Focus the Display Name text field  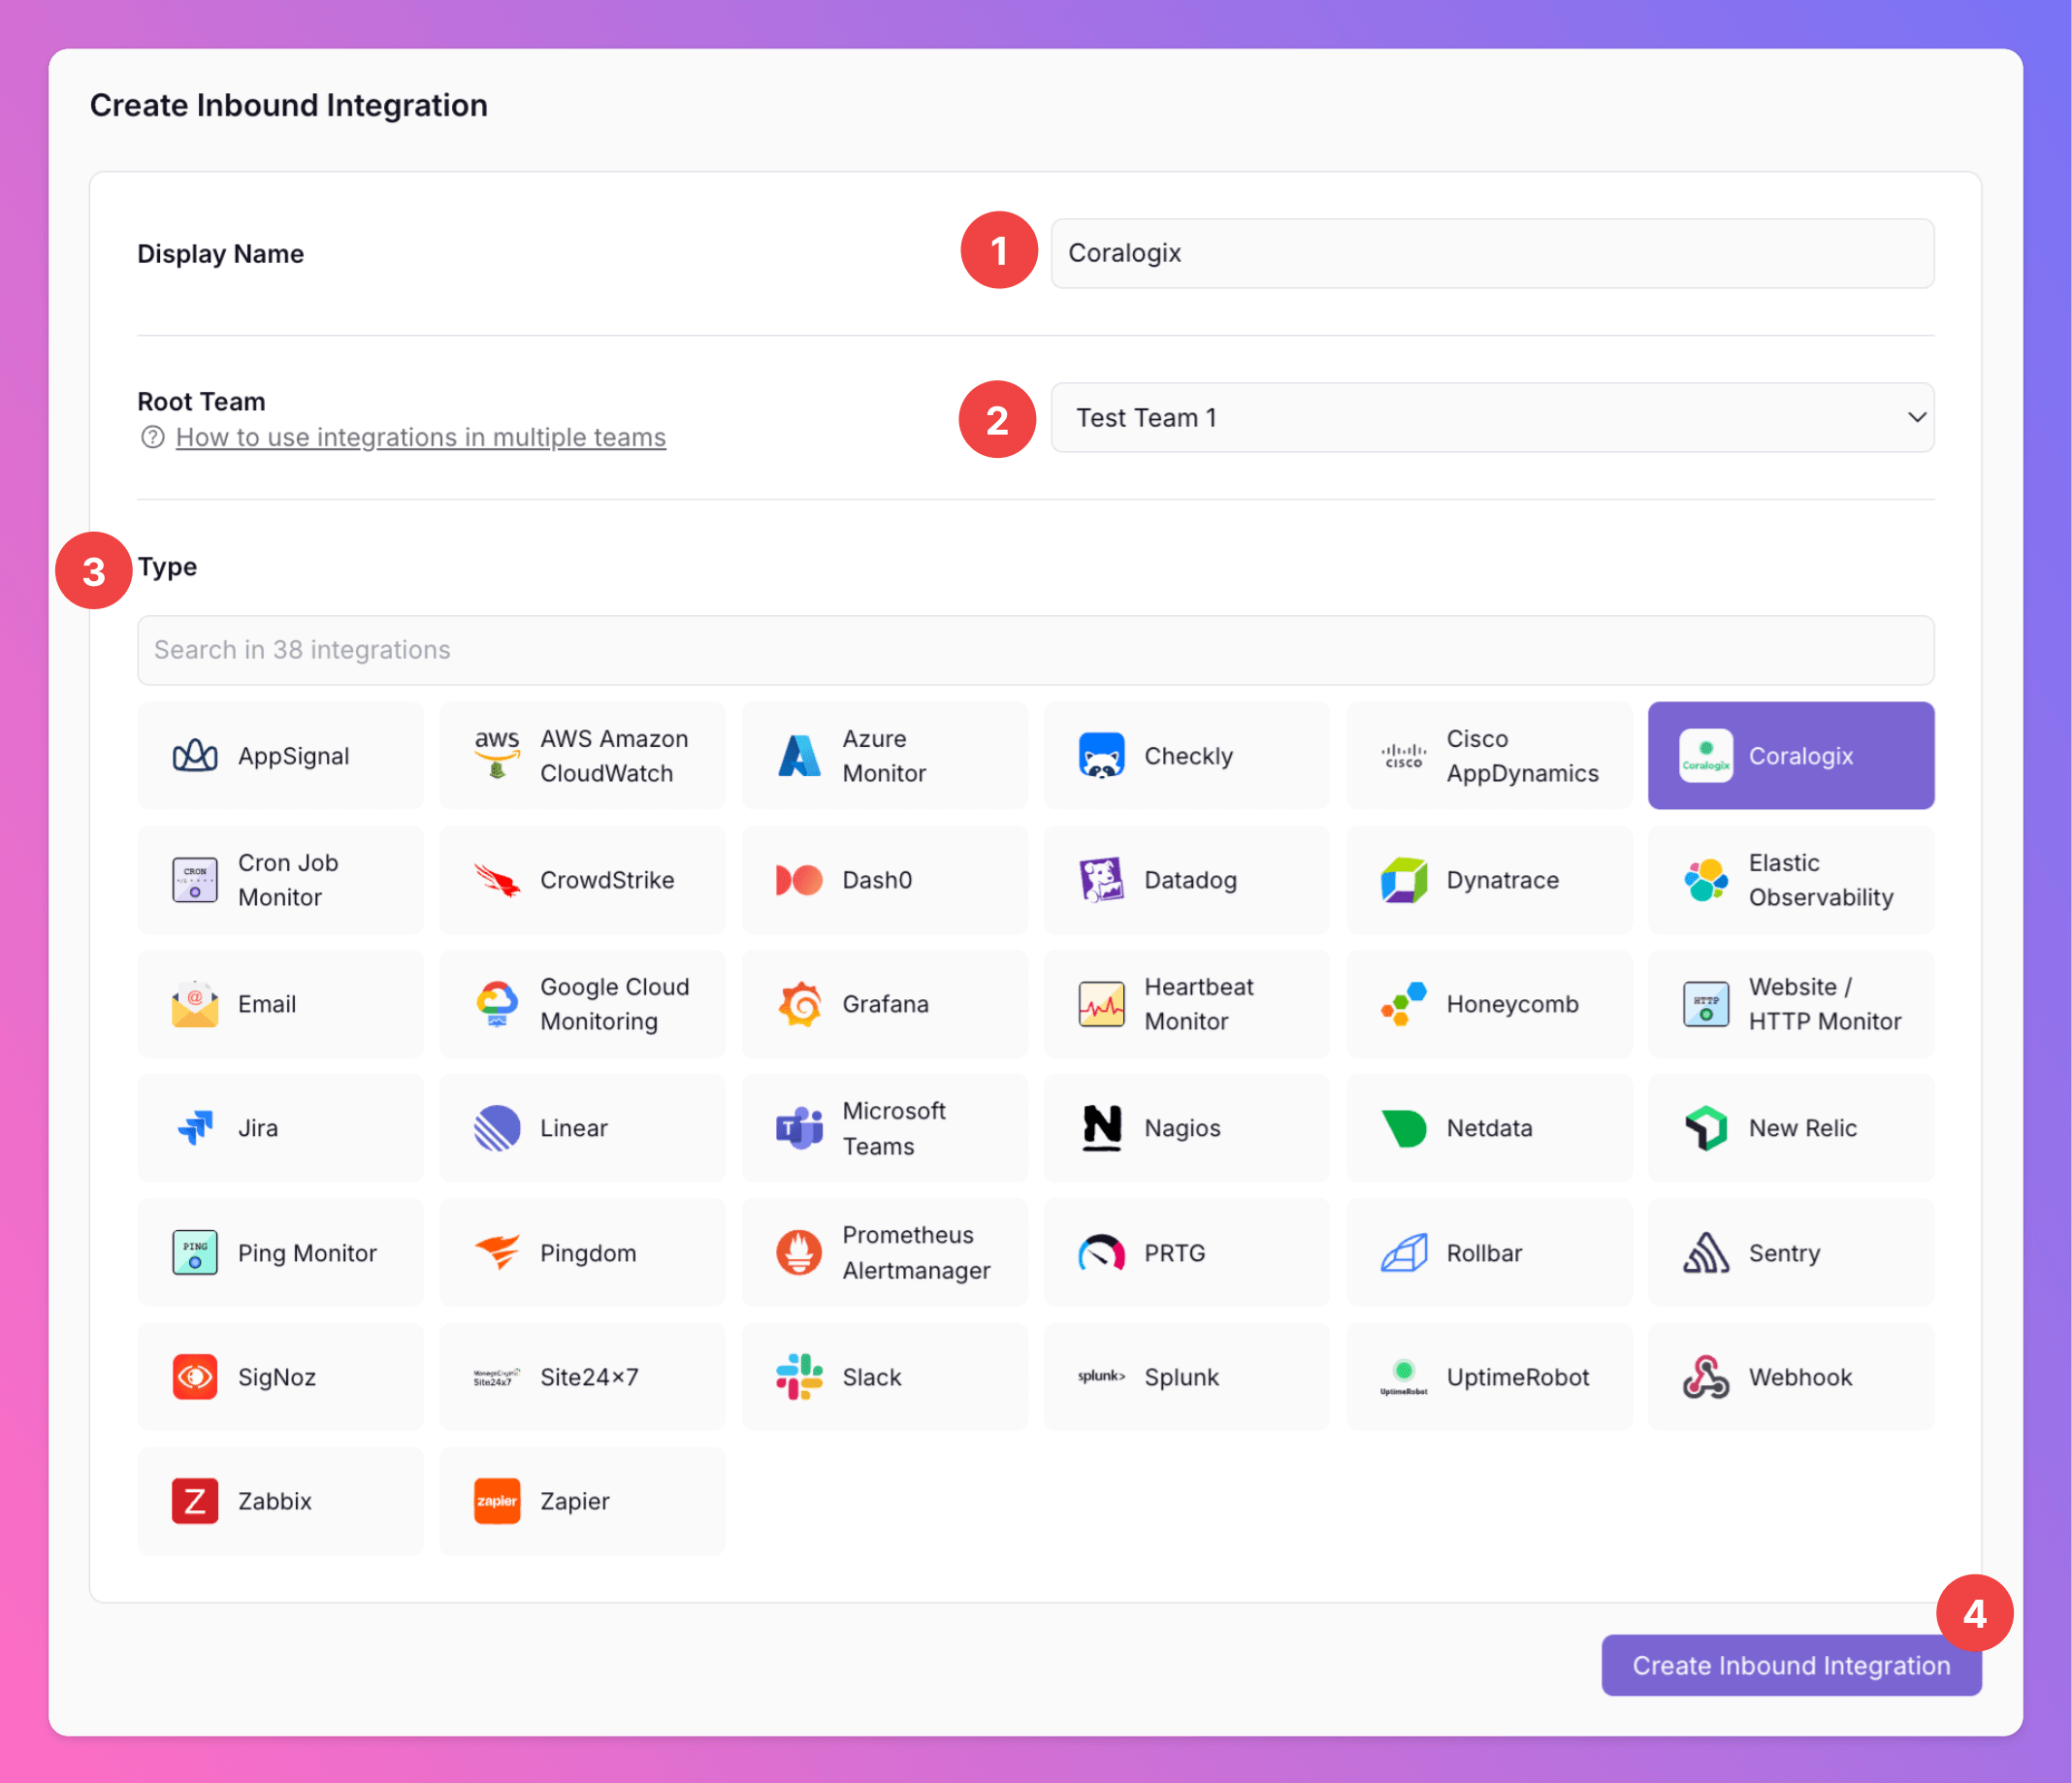click(1490, 254)
